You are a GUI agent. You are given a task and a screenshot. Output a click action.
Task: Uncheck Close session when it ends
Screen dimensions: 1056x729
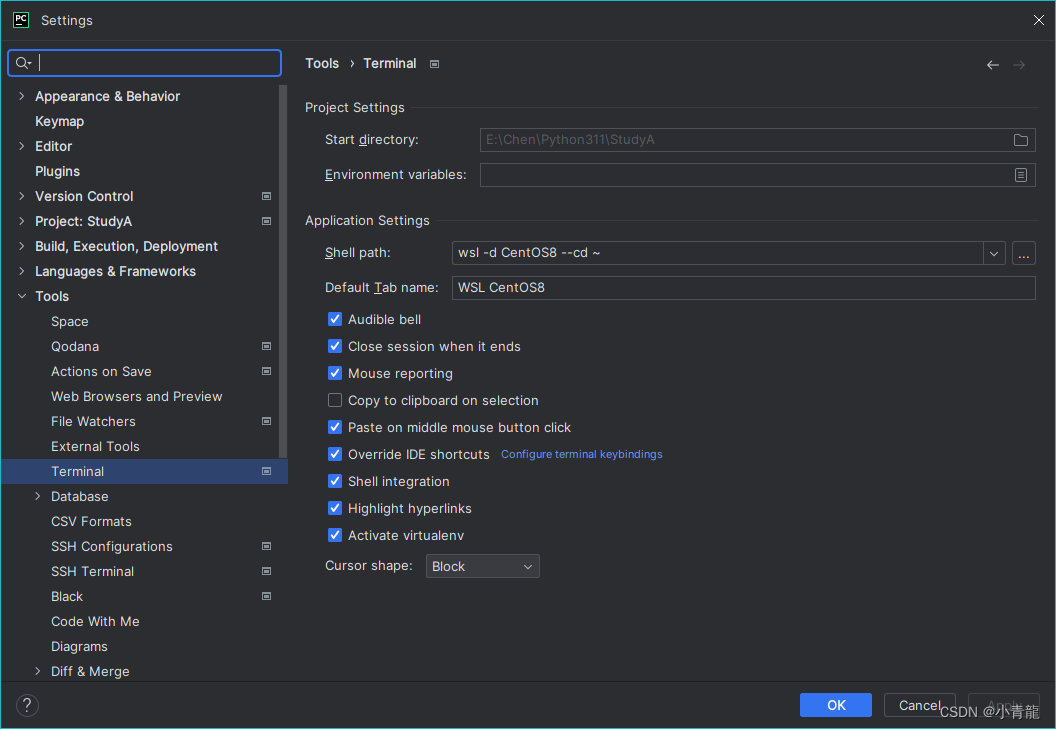click(335, 346)
